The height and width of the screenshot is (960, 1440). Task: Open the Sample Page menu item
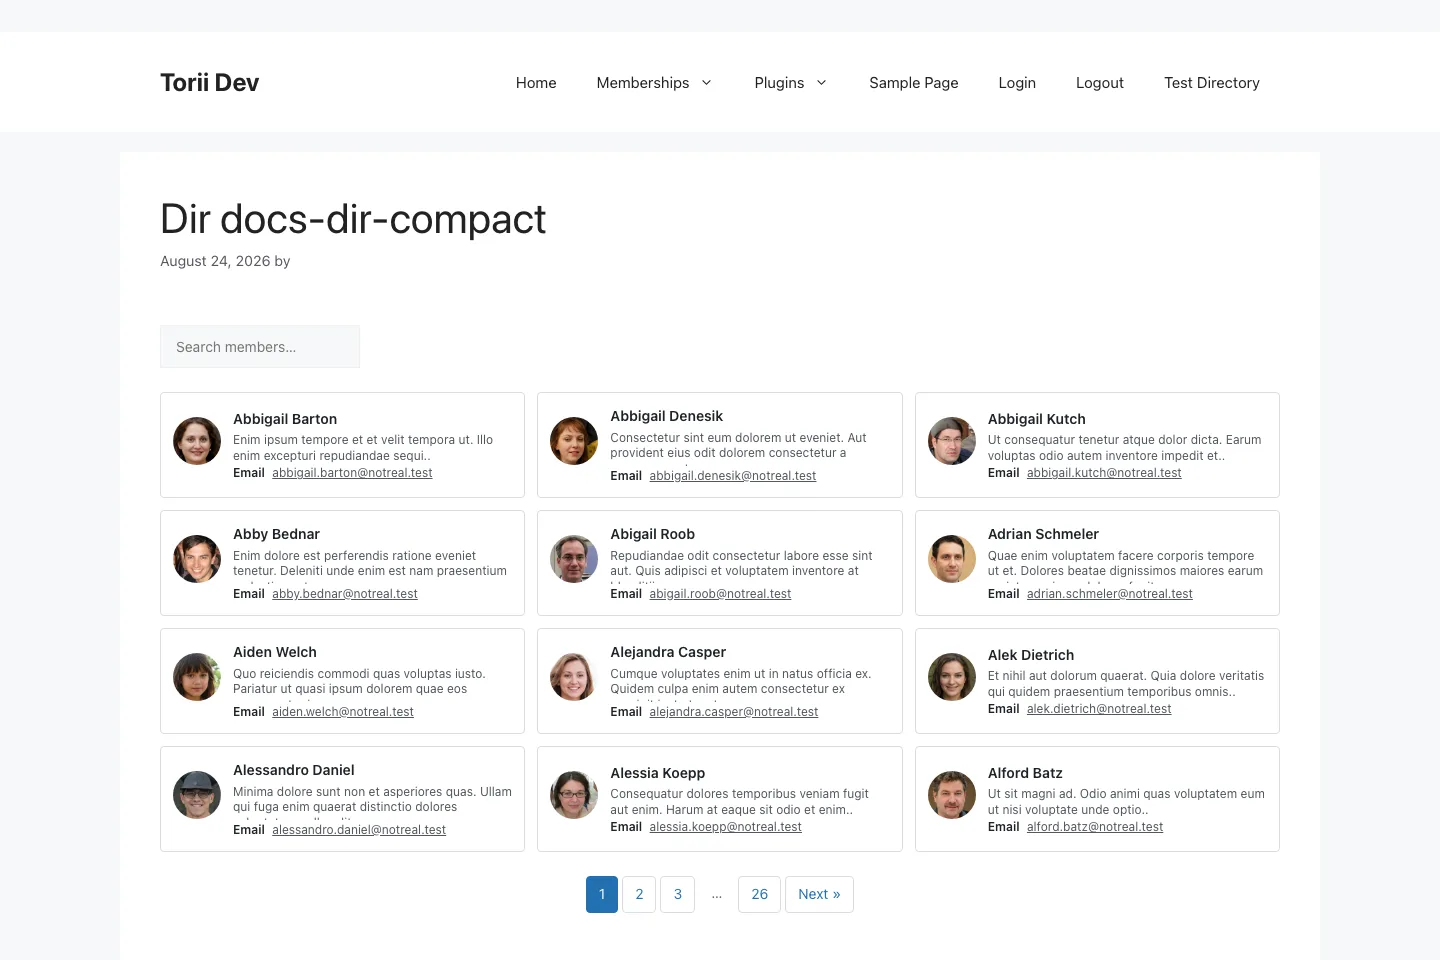(914, 83)
